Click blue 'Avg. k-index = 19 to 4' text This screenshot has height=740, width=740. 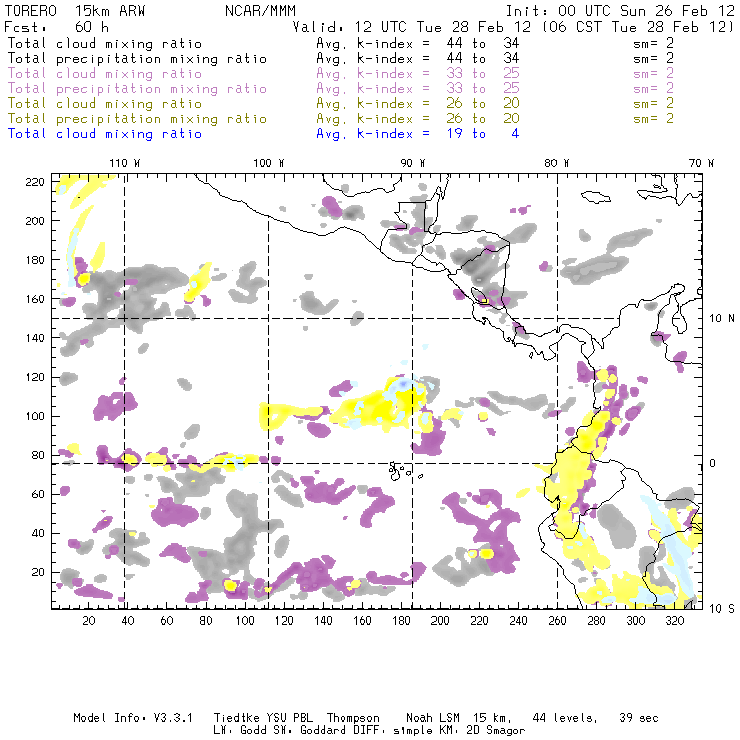[418, 134]
